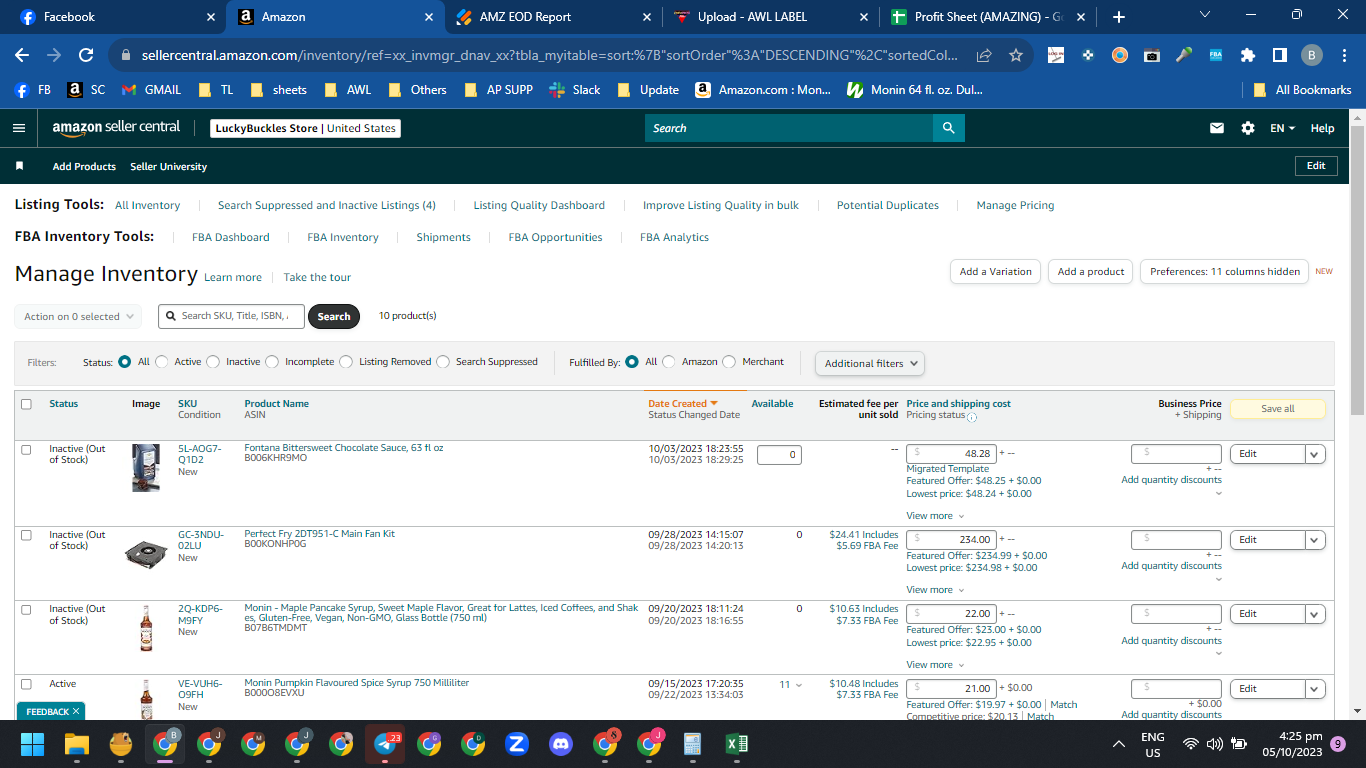This screenshot has height=768, width=1366.
Task: Click the Pricing status info icon
Action: (x=972, y=417)
